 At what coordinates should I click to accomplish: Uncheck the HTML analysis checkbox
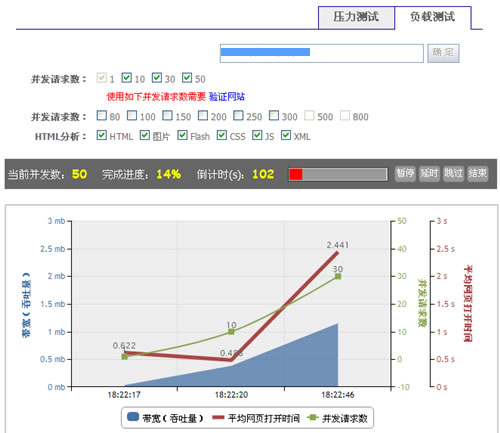[x=101, y=135]
